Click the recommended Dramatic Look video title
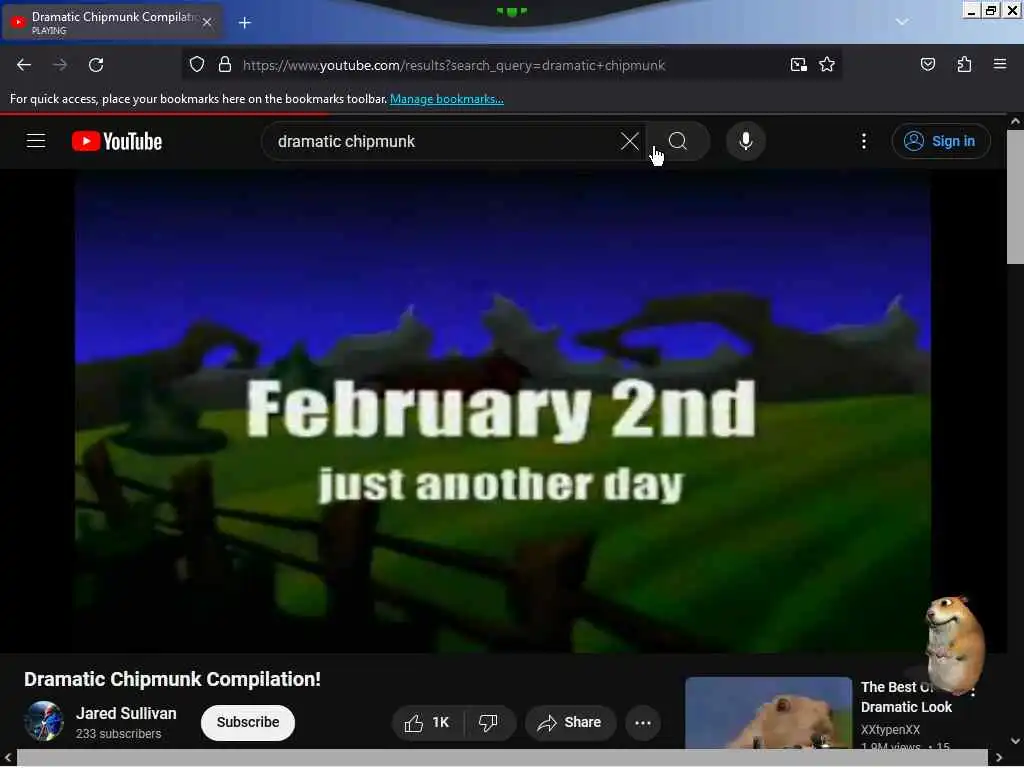Viewport: 1024px width, 768px height. click(x=906, y=697)
